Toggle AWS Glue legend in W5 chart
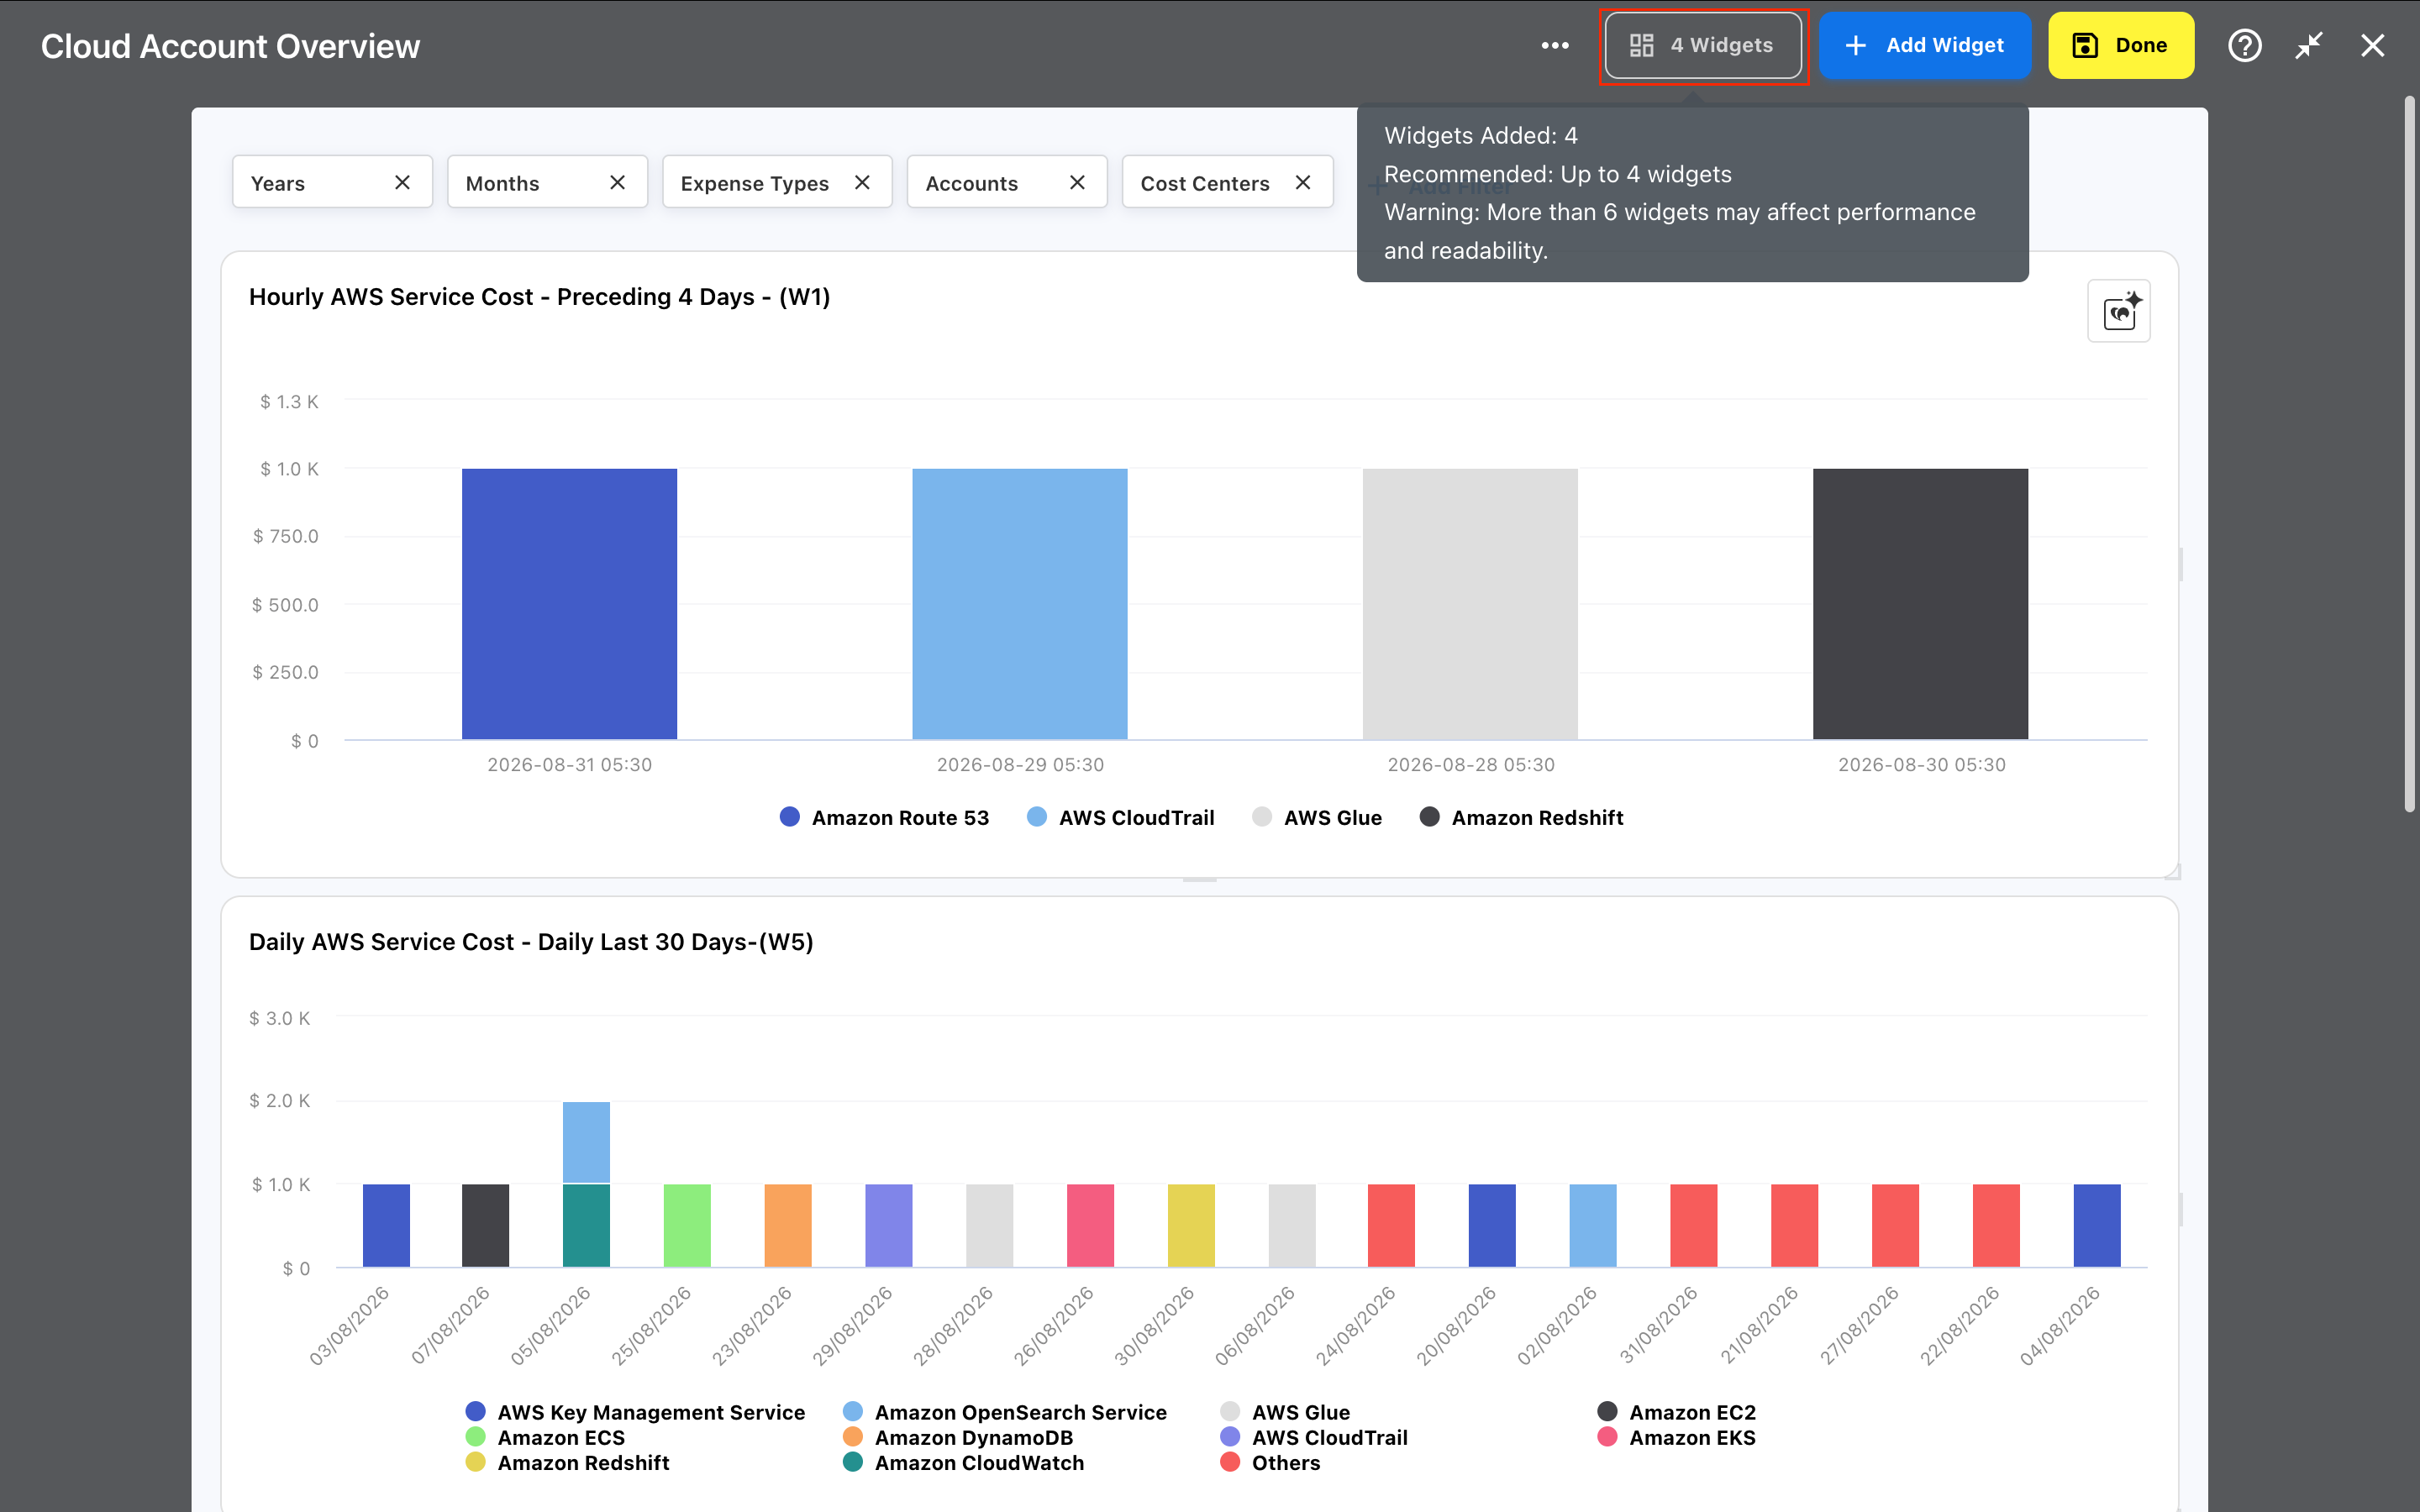 click(x=1285, y=1411)
